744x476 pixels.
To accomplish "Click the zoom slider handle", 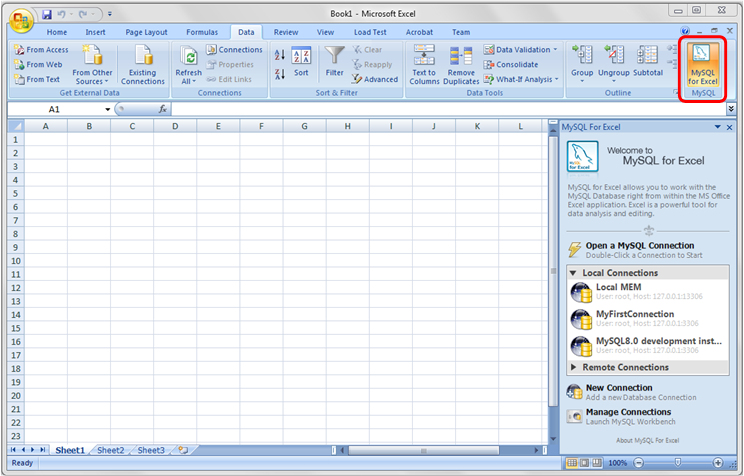I will (678, 462).
